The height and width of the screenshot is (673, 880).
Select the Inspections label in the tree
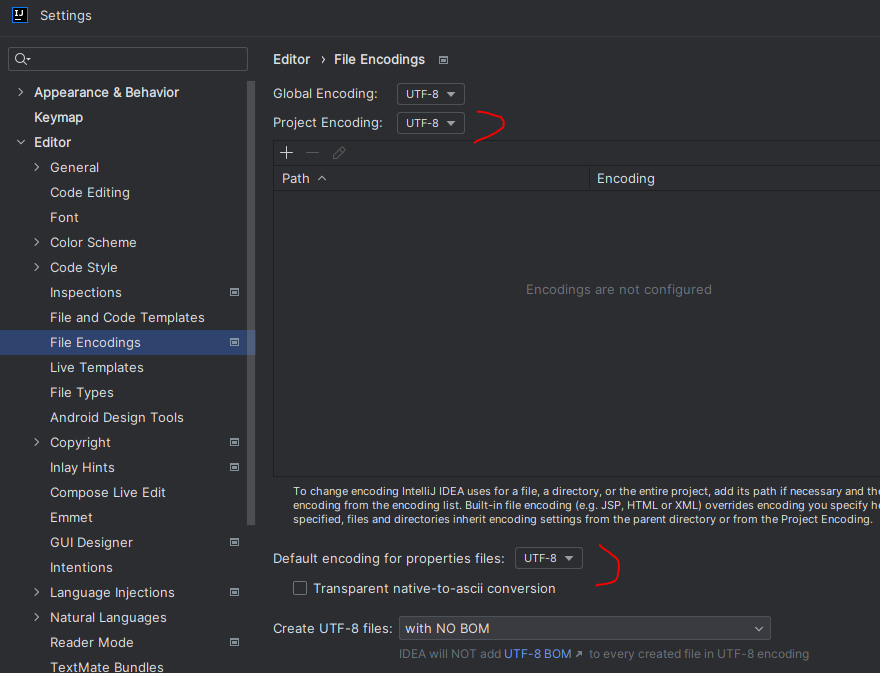[85, 292]
